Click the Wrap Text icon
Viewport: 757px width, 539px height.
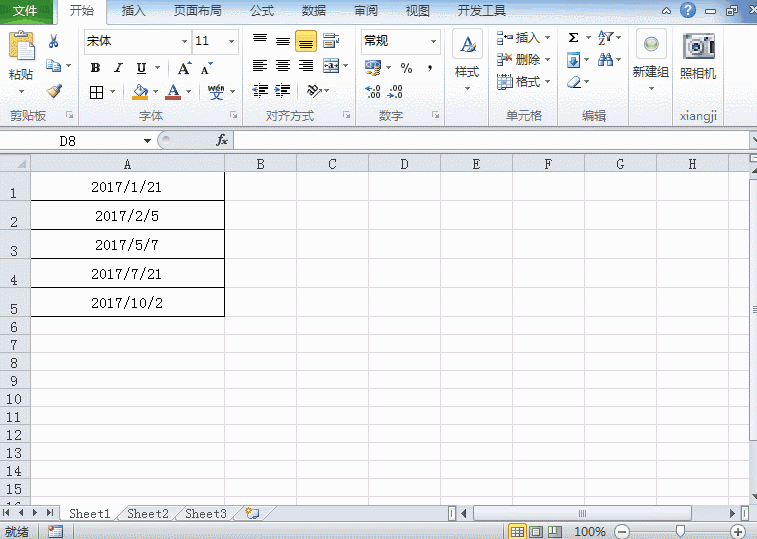[331, 41]
